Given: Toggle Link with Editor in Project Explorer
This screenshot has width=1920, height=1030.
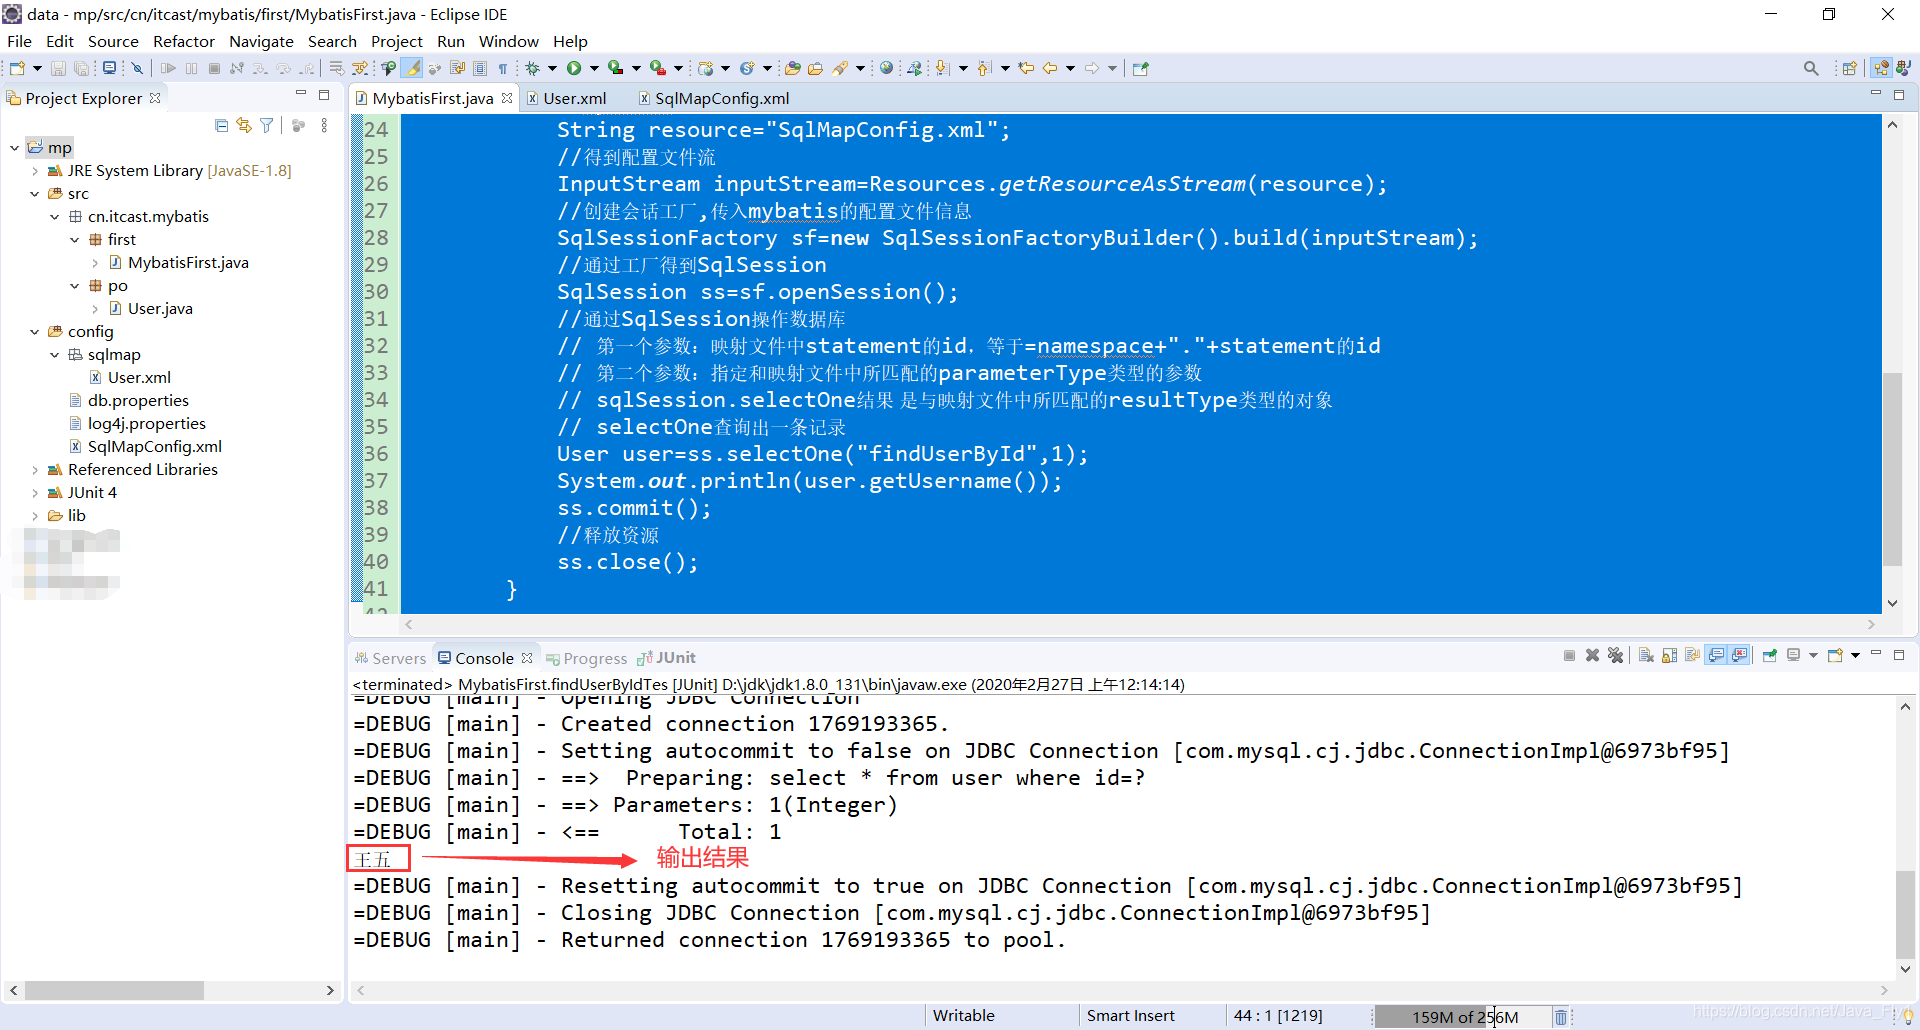Looking at the screenshot, I should [x=244, y=125].
